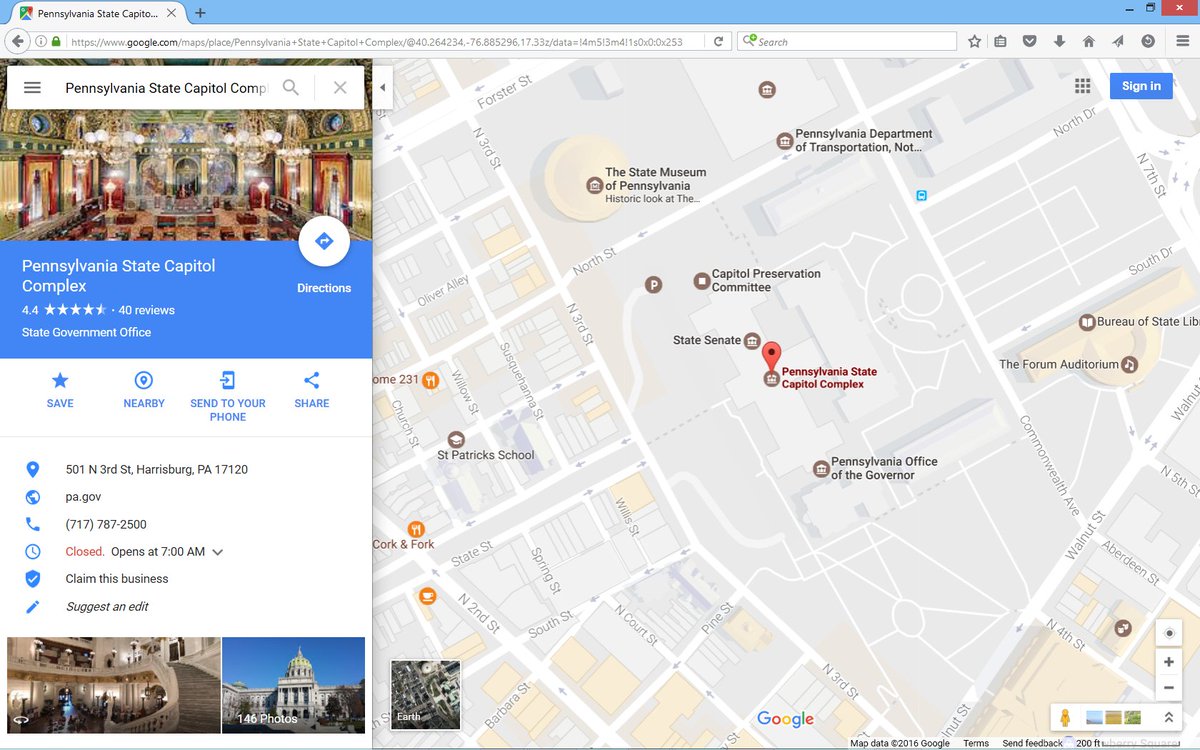This screenshot has width=1200, height=750.
Task: Clear the Maps search with X
Action: (340, 88)
